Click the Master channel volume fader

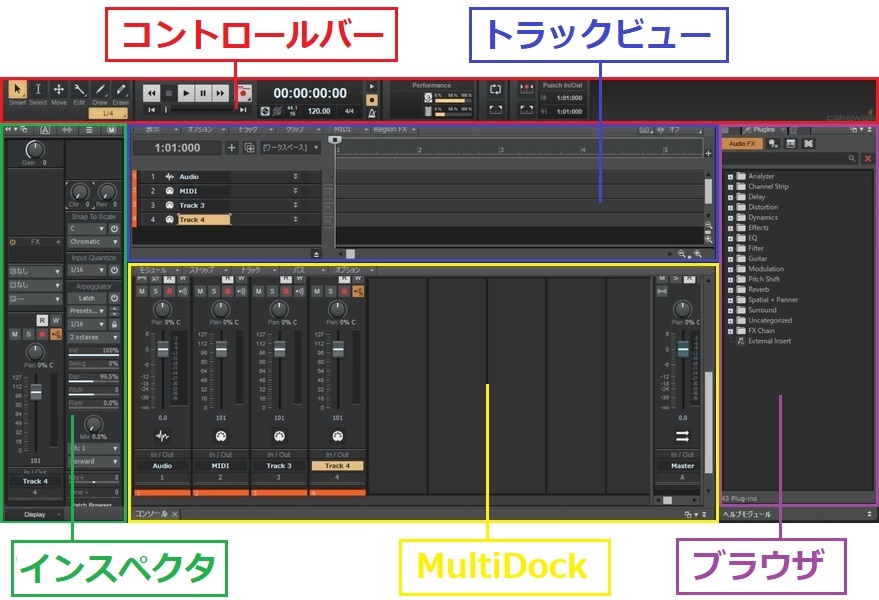683,349
